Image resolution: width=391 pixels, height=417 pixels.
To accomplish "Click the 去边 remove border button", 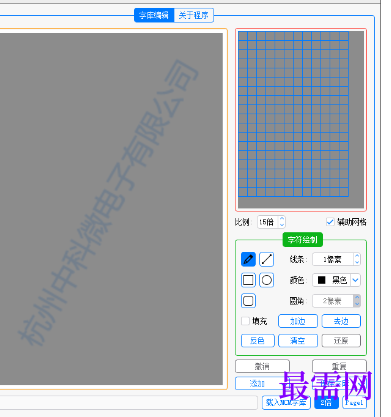I will (341, 321).
